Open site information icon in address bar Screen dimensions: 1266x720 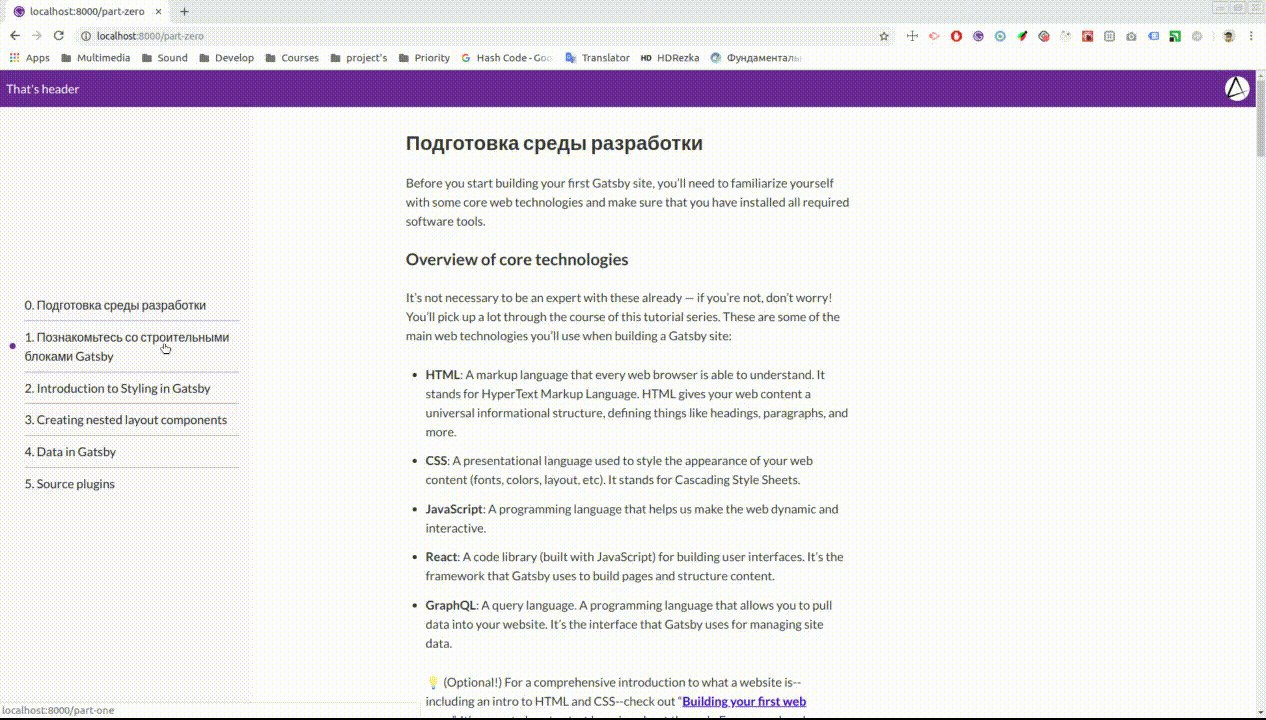(x=86, y=36)
